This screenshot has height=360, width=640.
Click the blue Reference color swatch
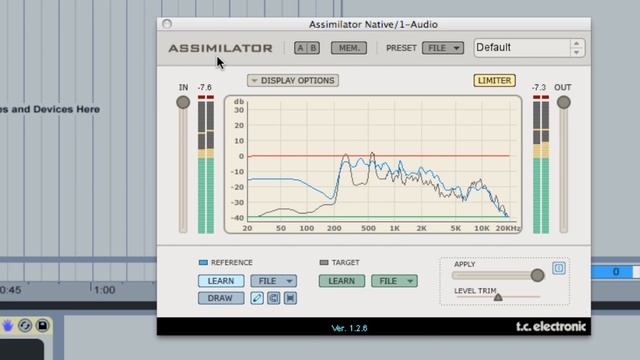203,262
